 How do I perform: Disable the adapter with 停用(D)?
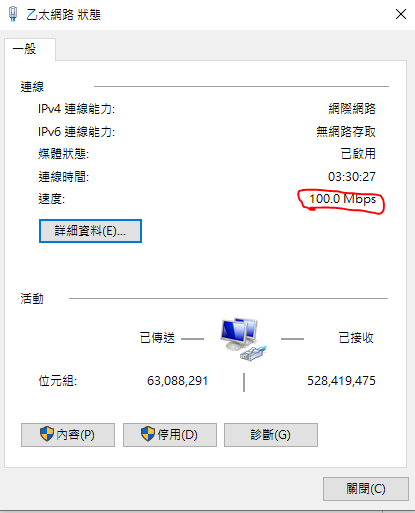point(170,435)
